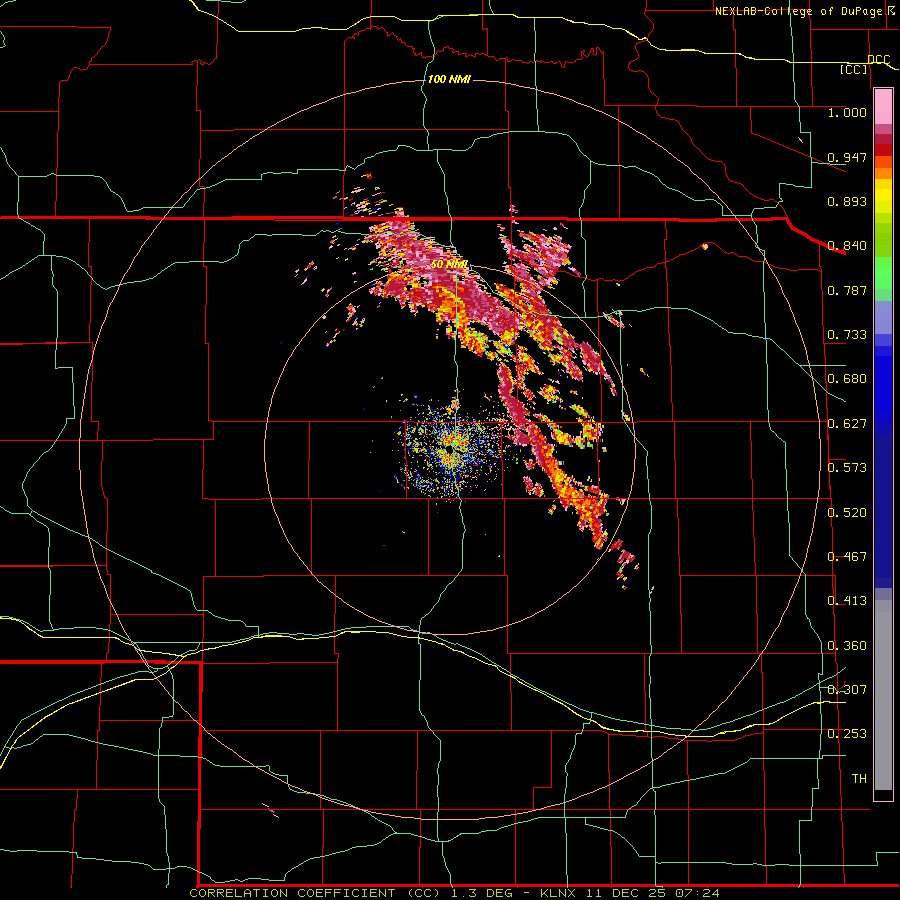Click the lavender segment of the color bar

(883, 317)
